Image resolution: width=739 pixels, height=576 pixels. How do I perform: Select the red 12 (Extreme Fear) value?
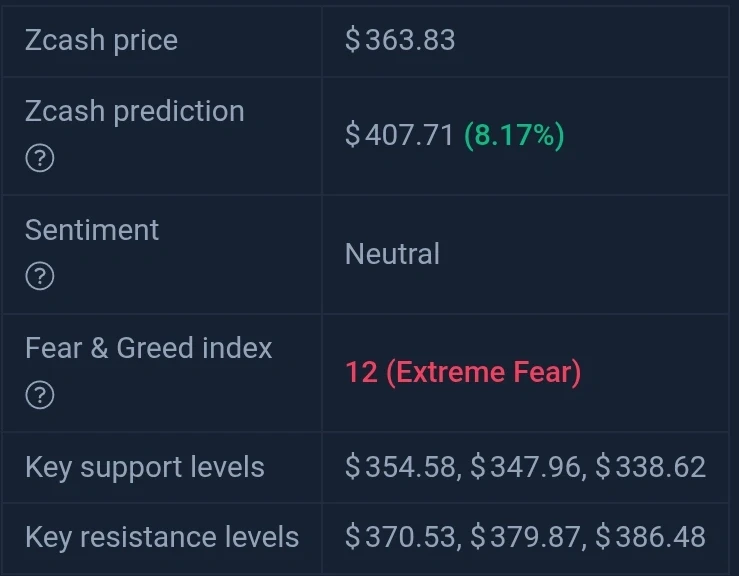point(463,372)
